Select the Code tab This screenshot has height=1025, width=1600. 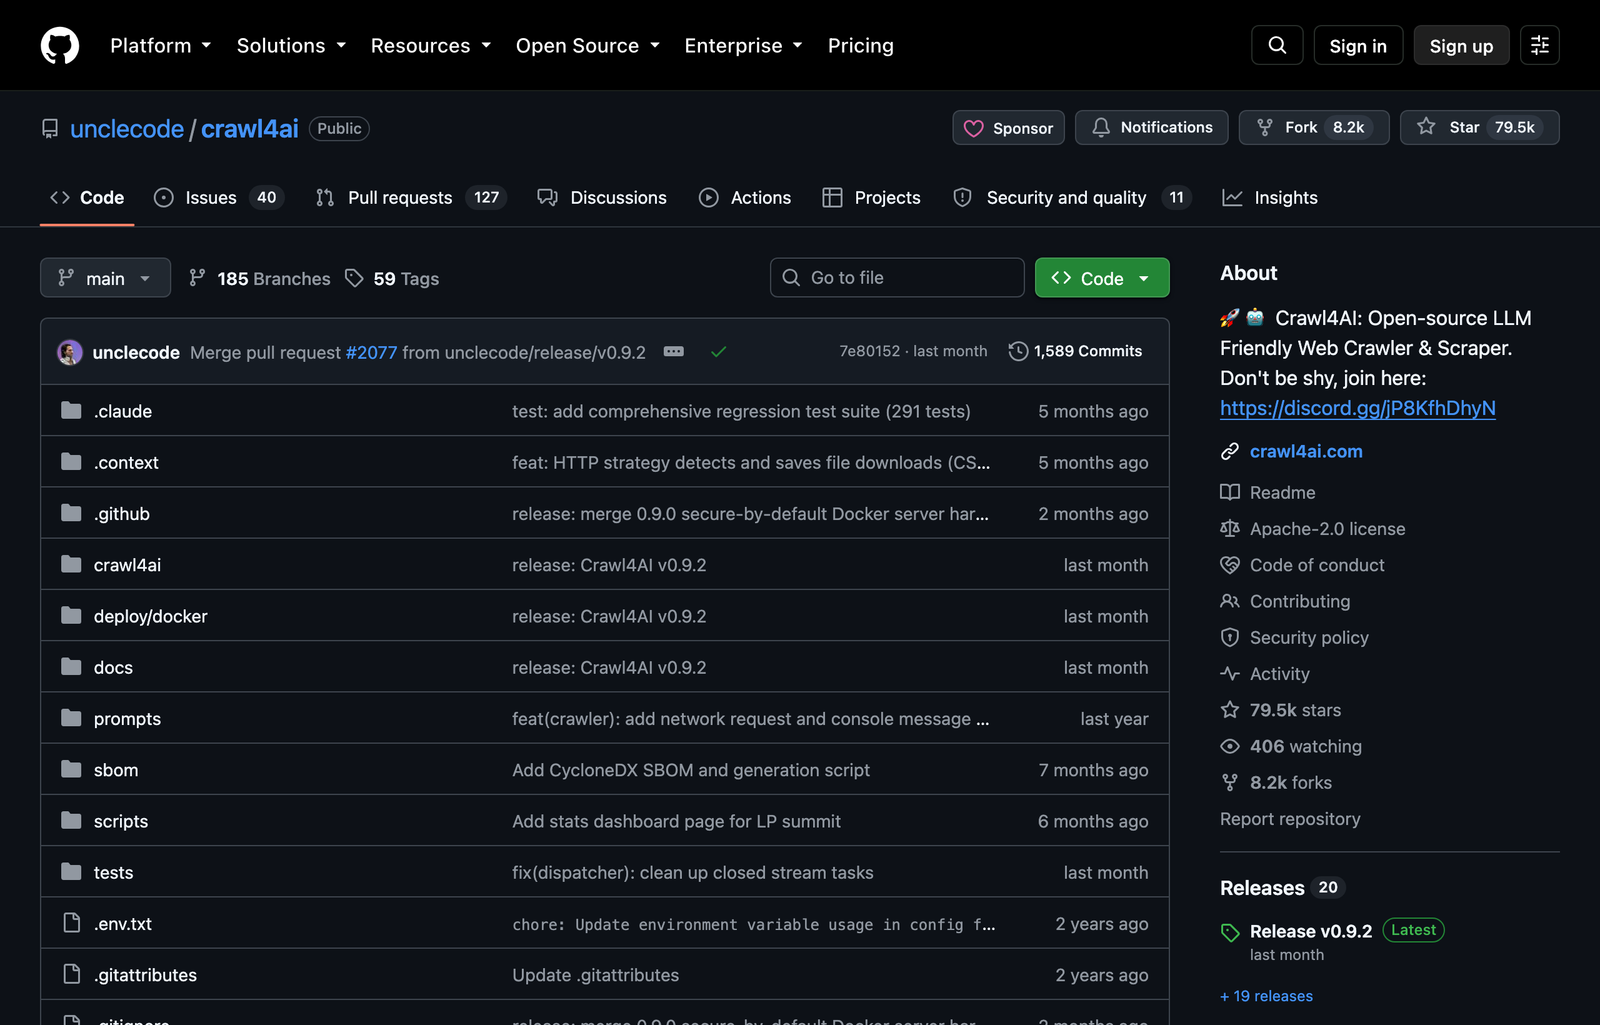tap(87, 198)
